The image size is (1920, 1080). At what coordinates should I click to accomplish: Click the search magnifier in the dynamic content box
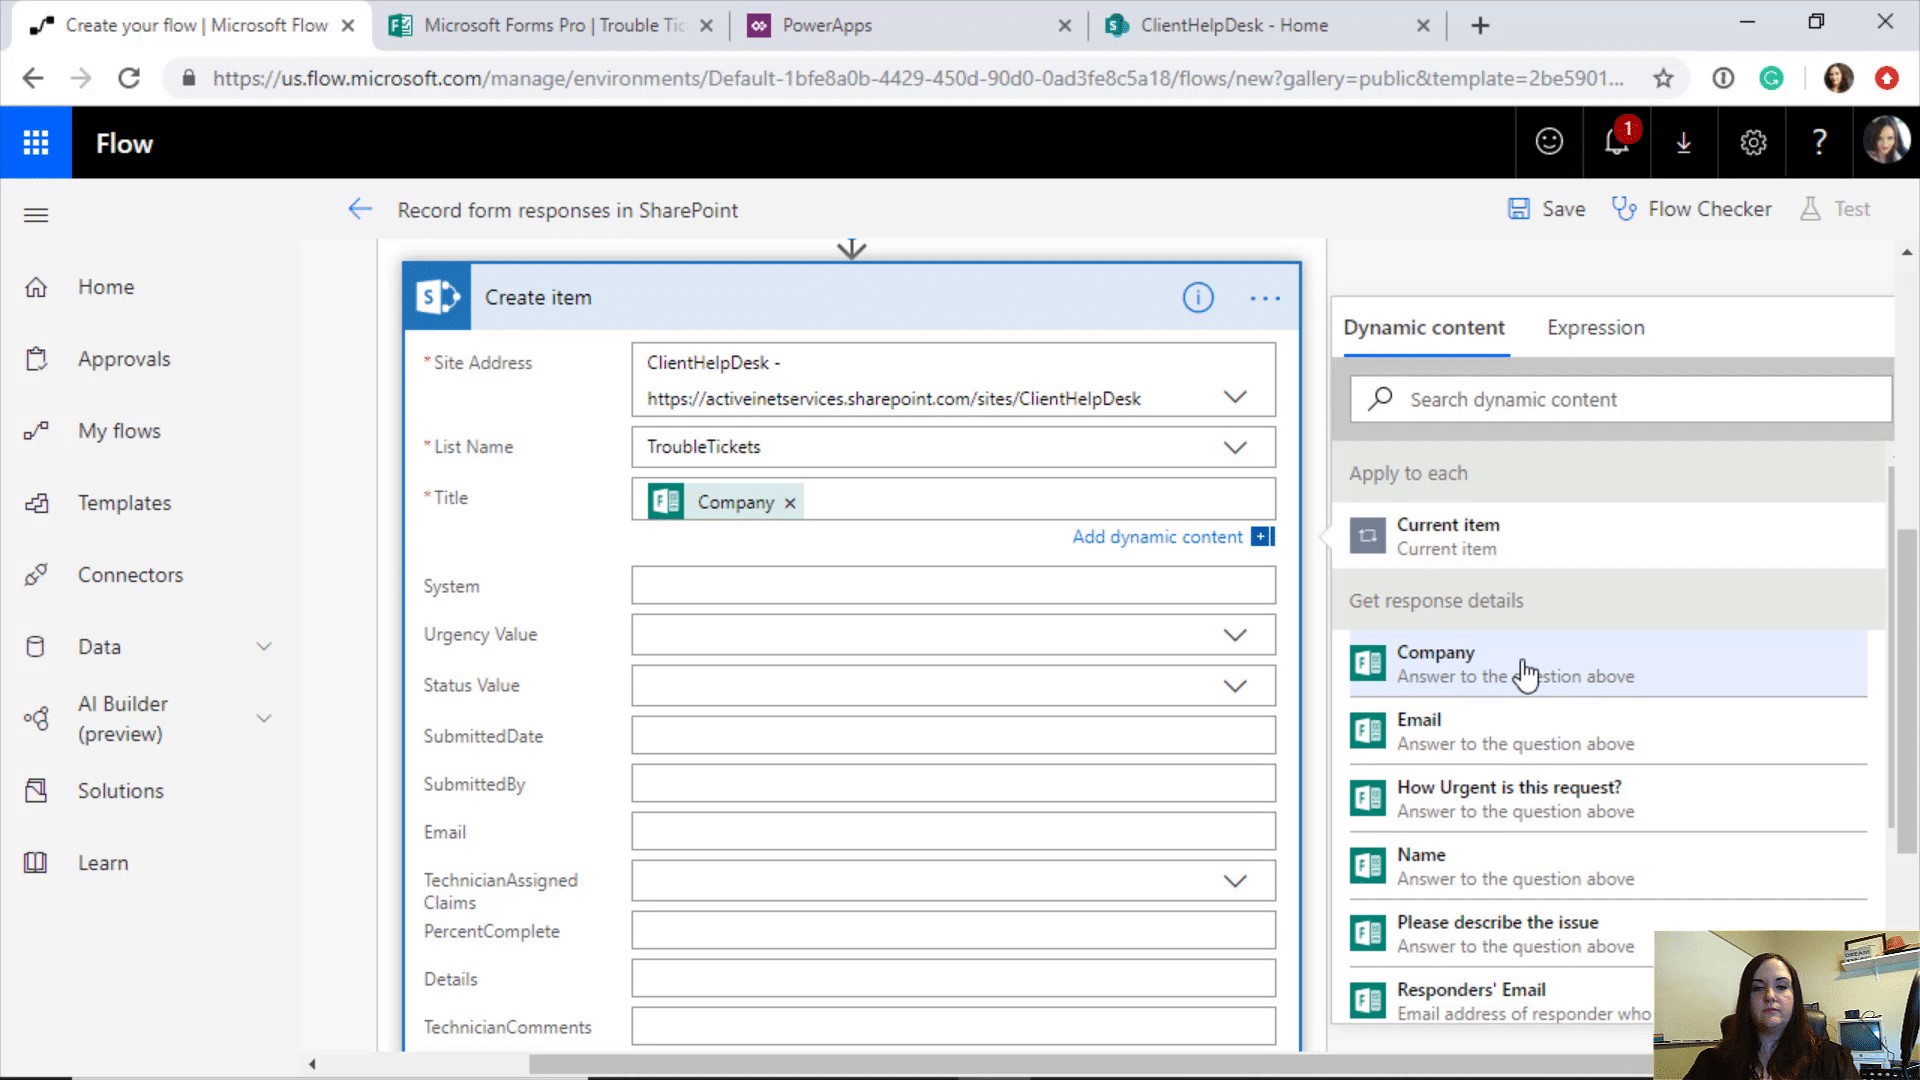(1380, 399)
